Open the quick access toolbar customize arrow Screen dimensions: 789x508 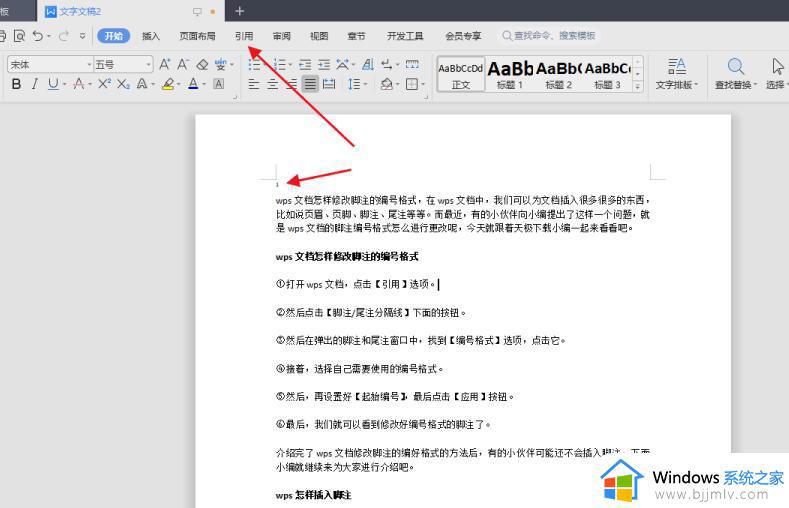83,36
